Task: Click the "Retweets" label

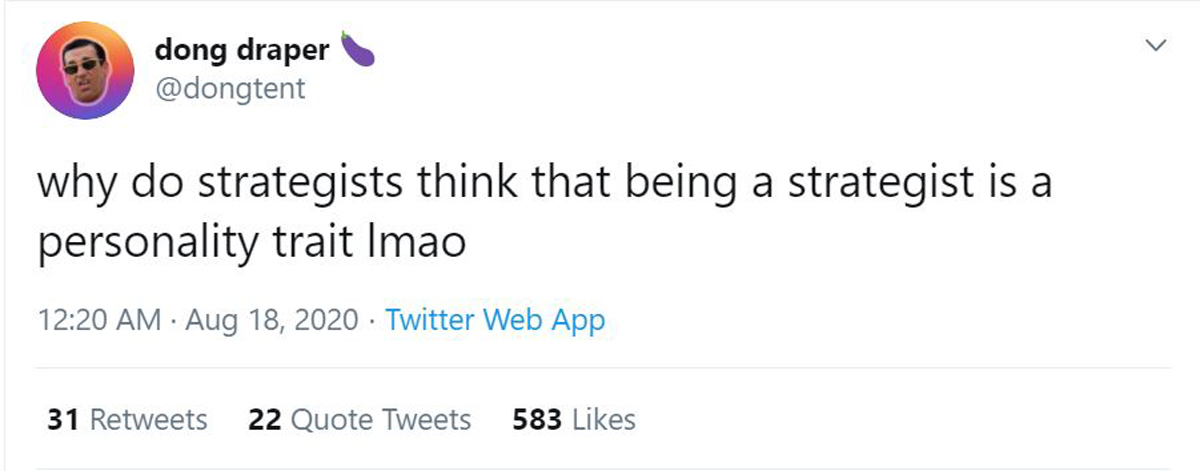Action: (149, 419)
